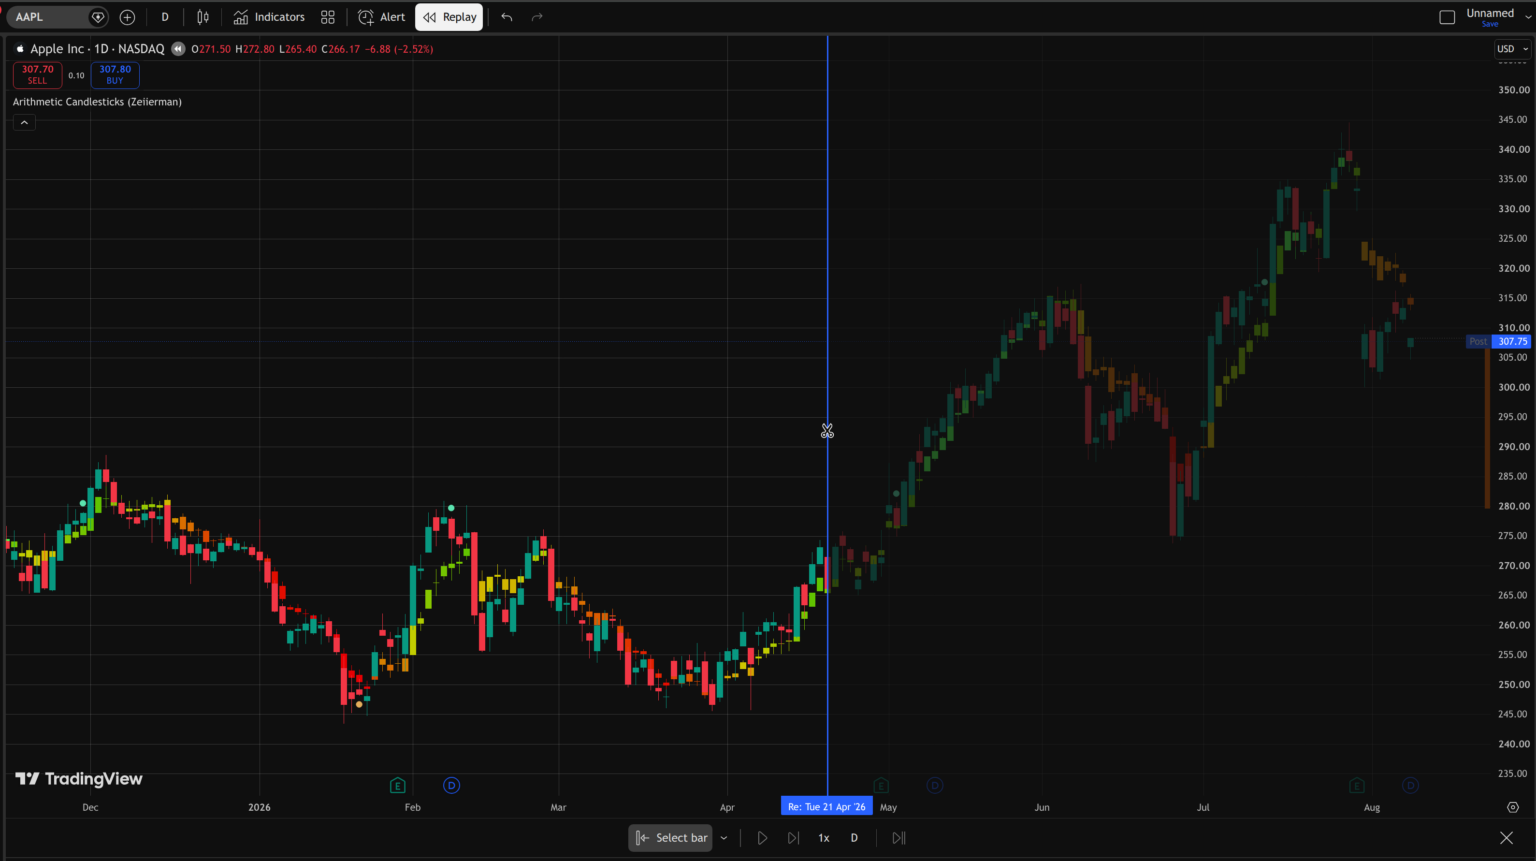This screenshot has height=861, width=1536.
Task: Change the 1x replay speed
Action: pyautogui.click(x=824, y=838)
